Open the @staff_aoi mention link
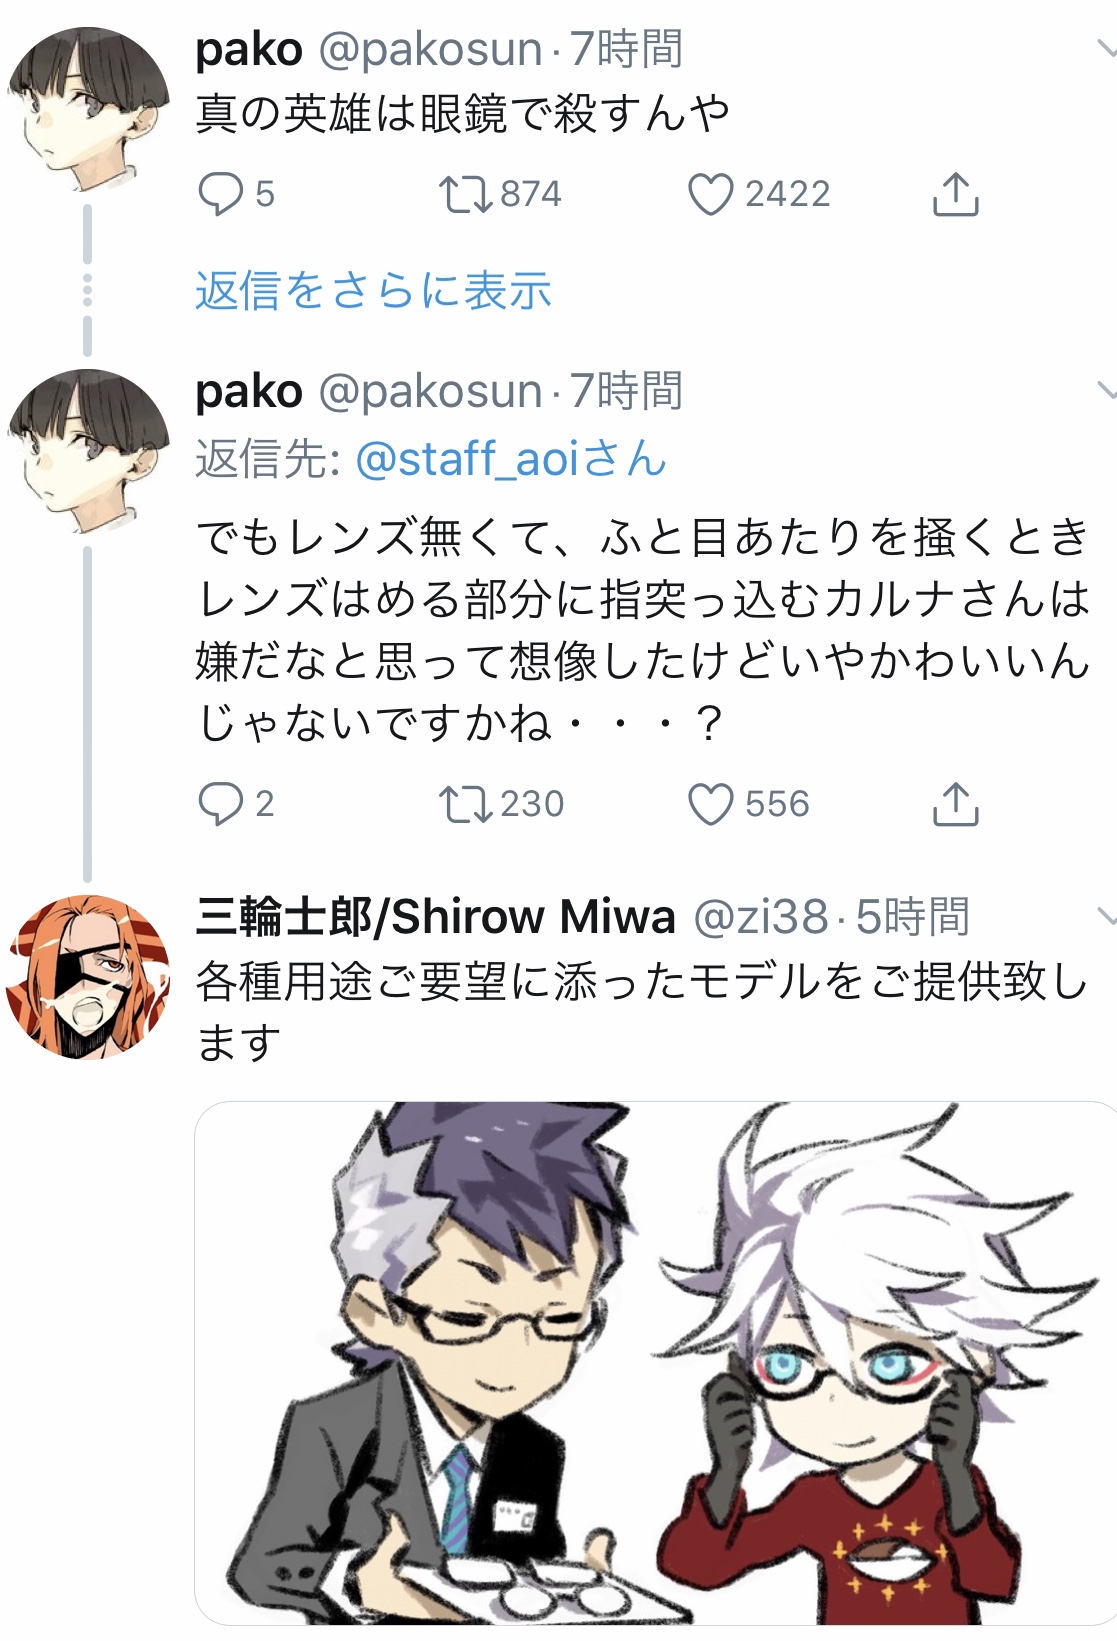Viewport: 1117px width, 1641px height. [x=511, y=459]
